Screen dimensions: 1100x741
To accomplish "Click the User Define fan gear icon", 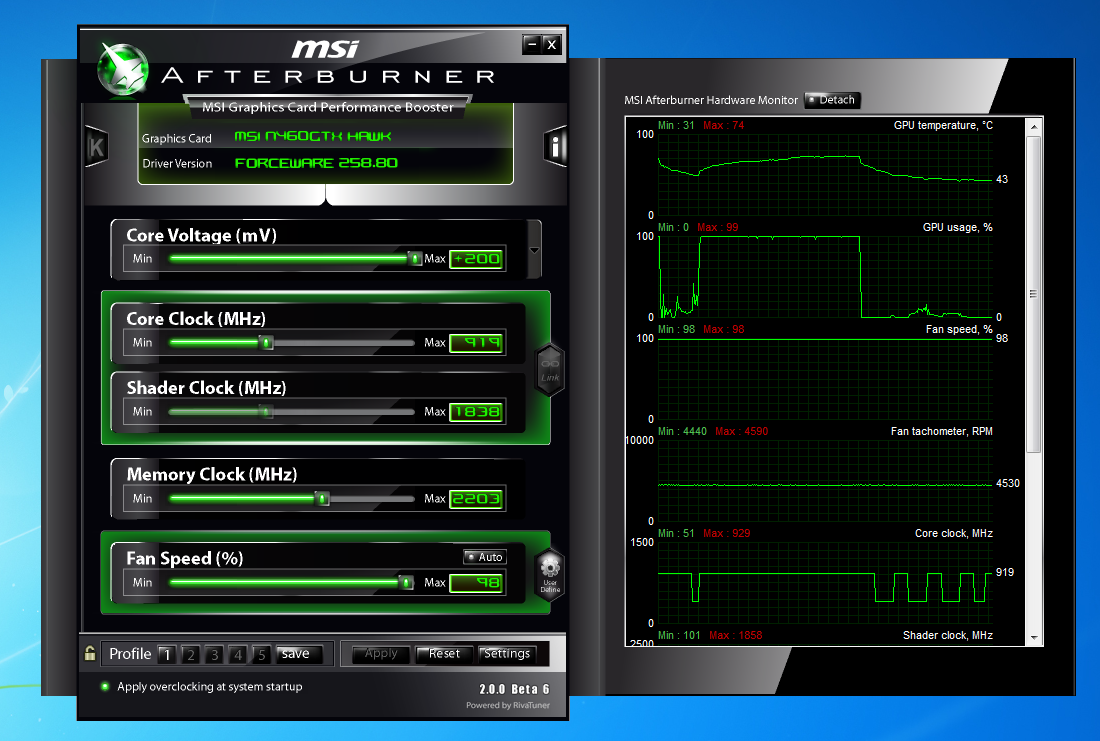I will tap(550, 574).
